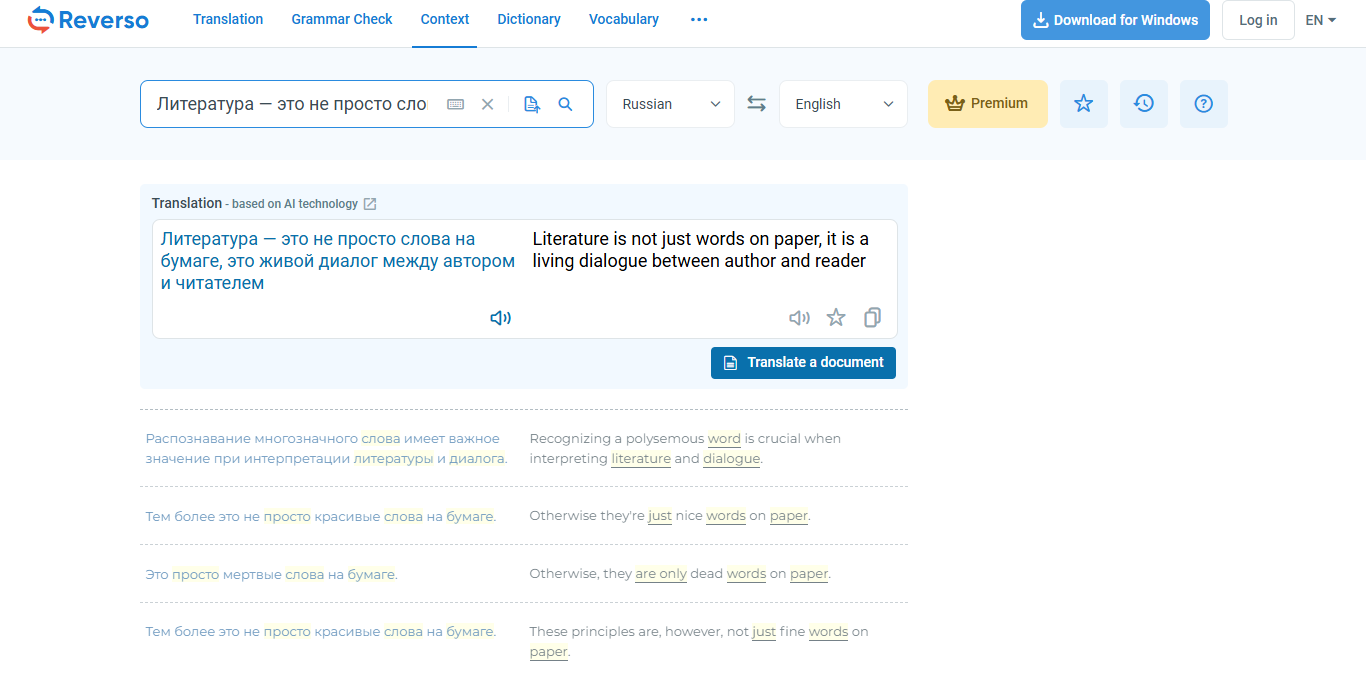Viewport: 1366px width, 674px height.
Task: Copy the English translation text
Action: pyautogui.click(x=872, y=318)
